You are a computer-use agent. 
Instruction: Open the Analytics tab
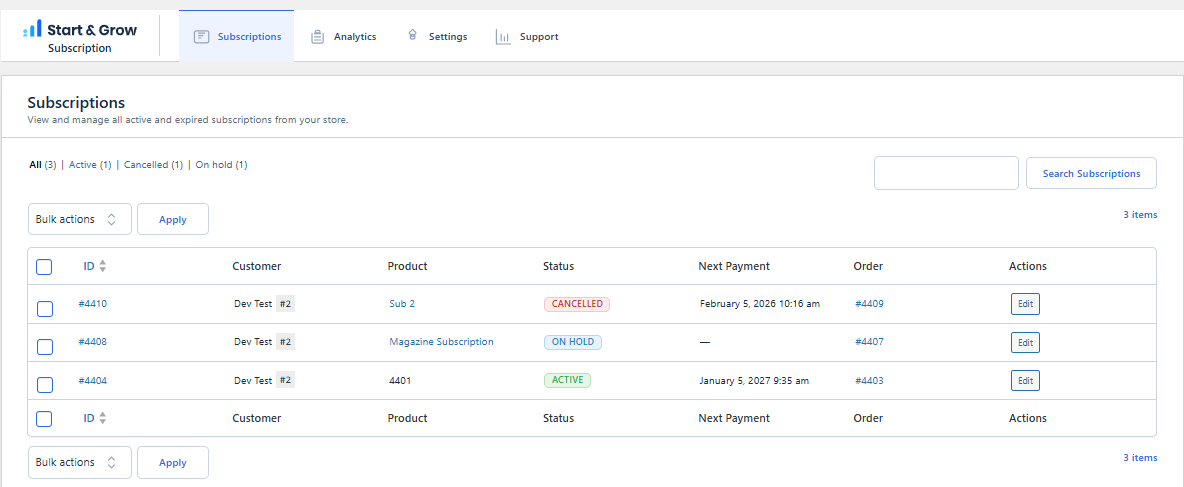(343, 36)
